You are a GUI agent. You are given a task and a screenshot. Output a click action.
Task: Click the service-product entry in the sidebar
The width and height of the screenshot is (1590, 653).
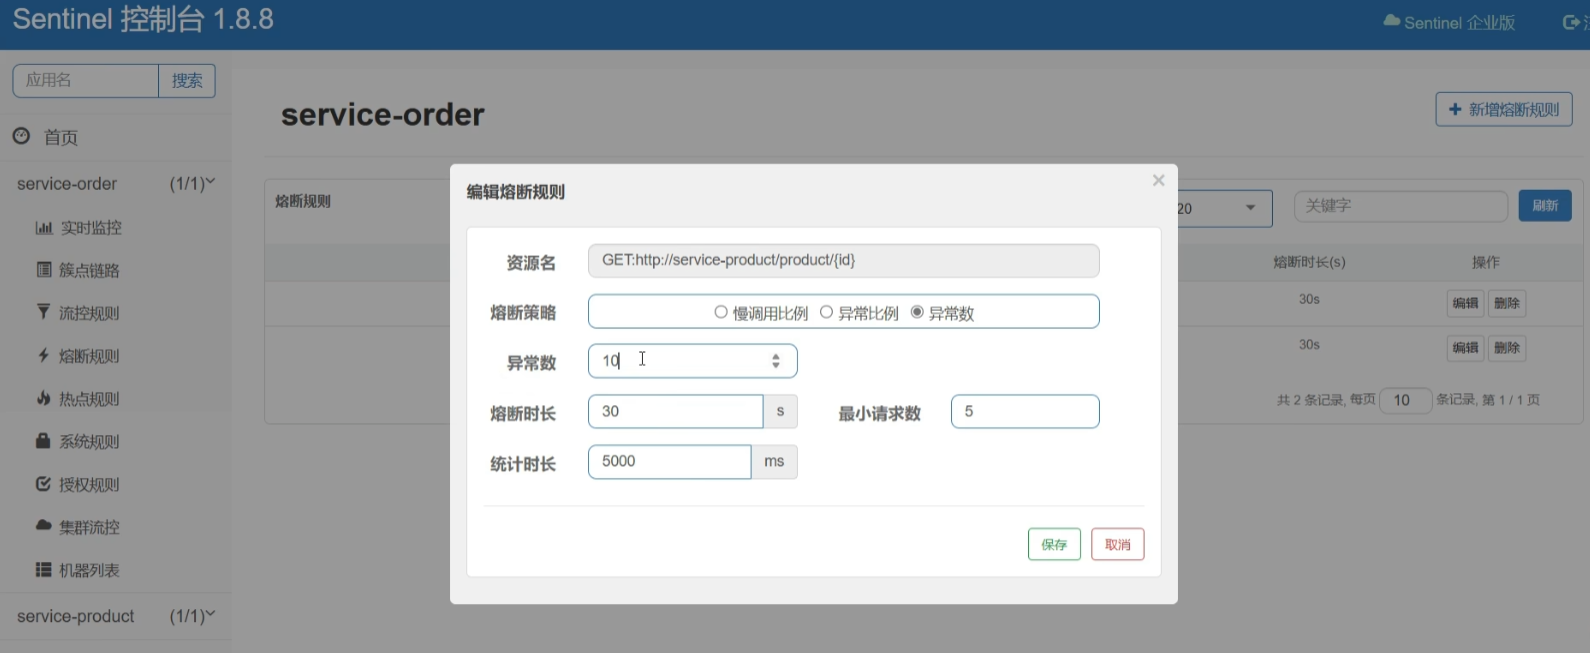point(75,616)
